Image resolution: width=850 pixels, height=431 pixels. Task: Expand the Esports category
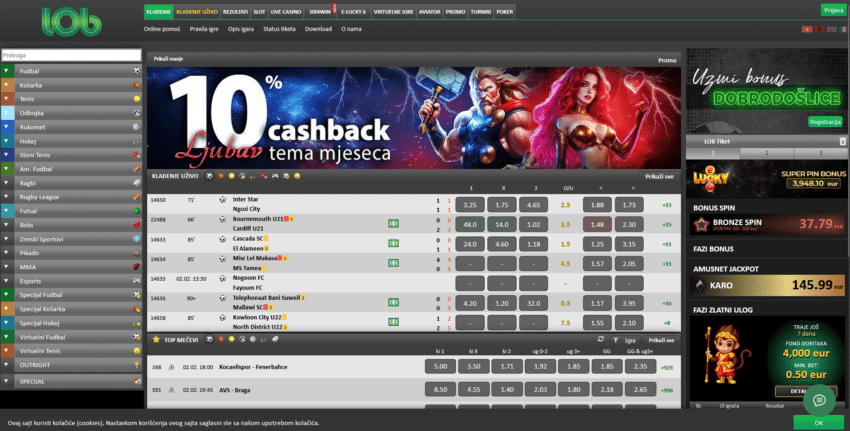click(x=71, y=282)
